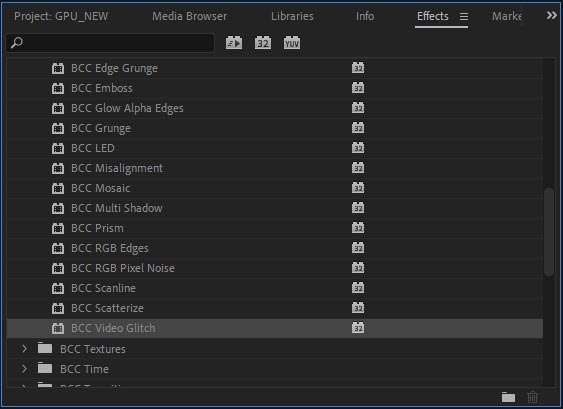
Task: Click effect icon beside BCC LED
Action: coord(58,148)
